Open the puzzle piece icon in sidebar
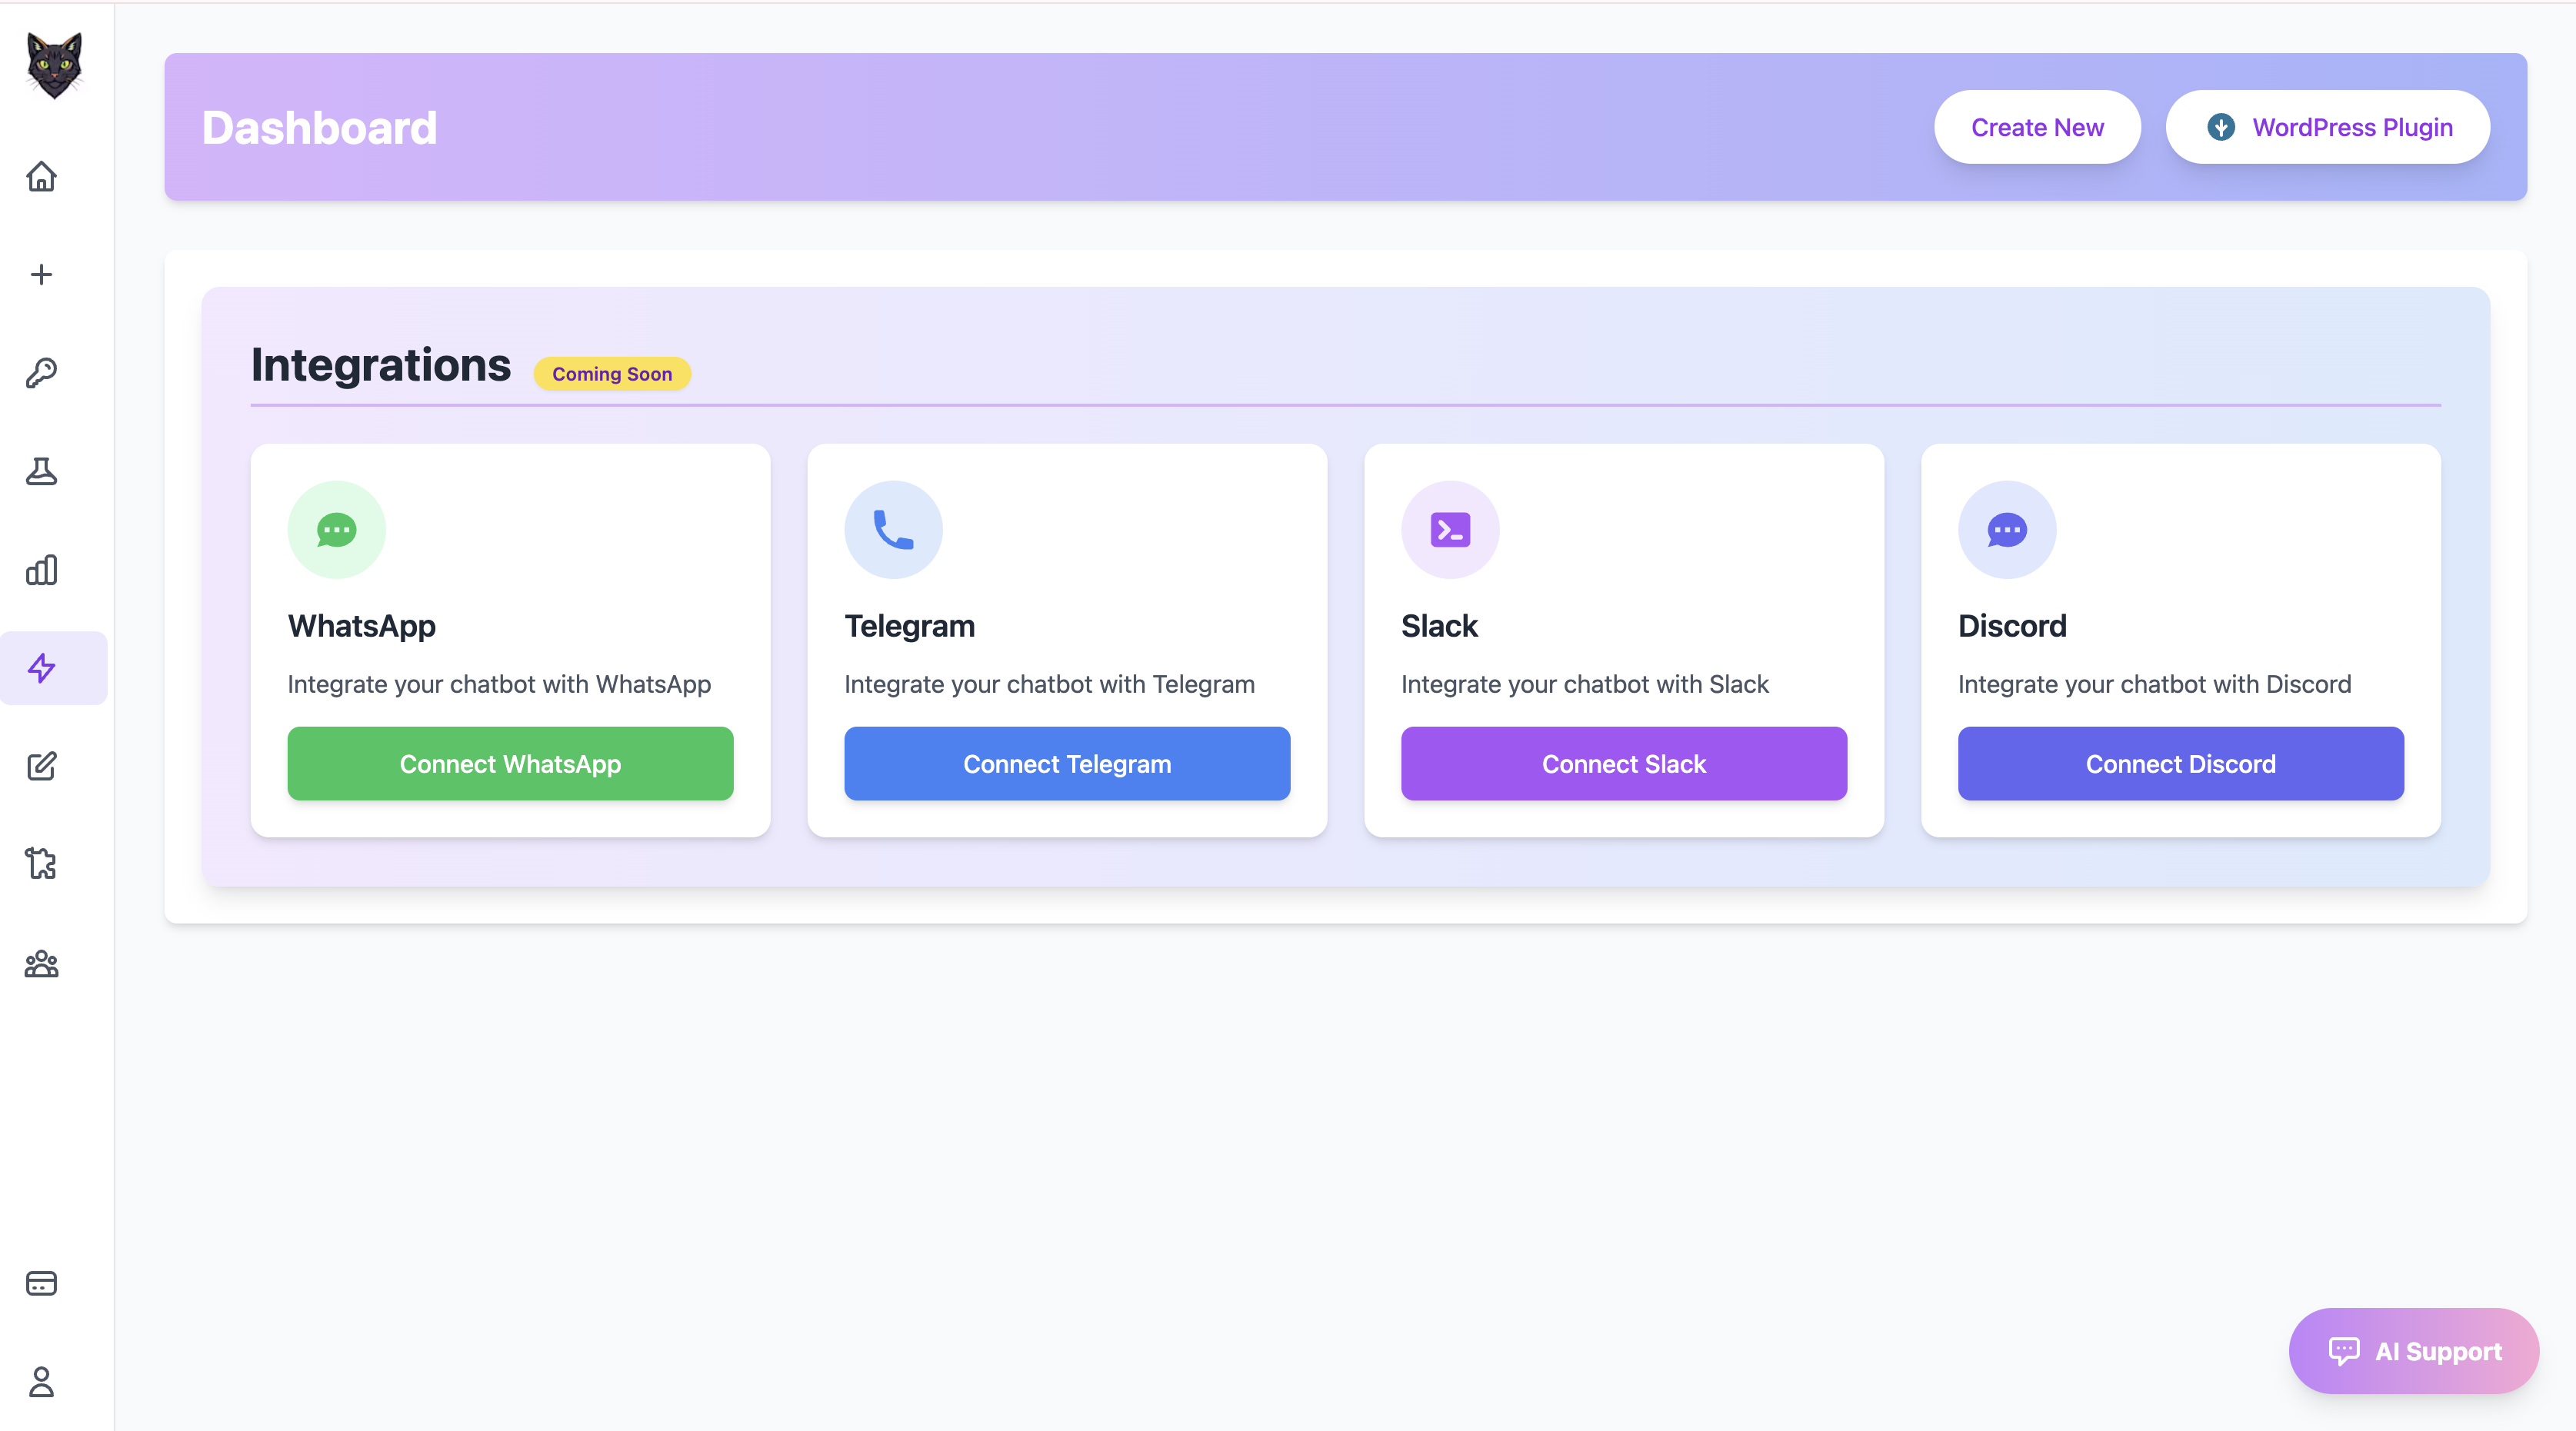2576x1431 pixels. pyautogui.click(x=41, y=864)
